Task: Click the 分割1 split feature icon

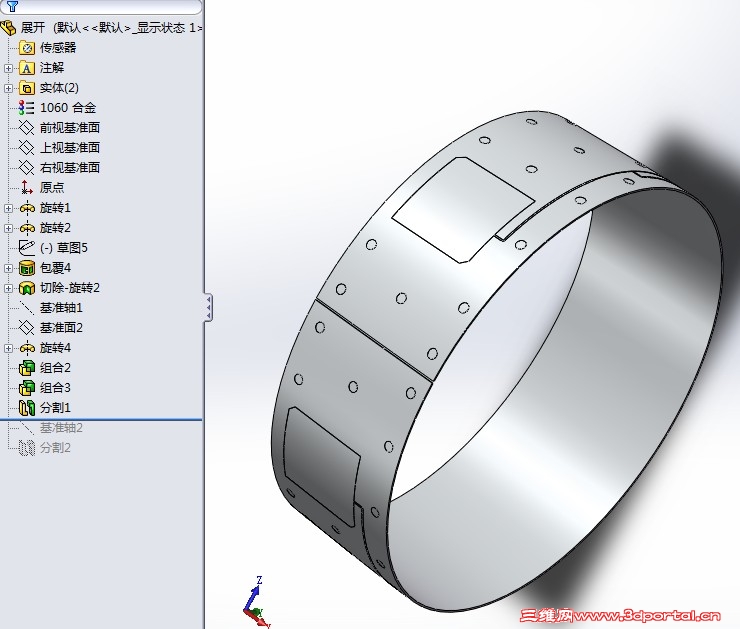Action: point(27,408)
